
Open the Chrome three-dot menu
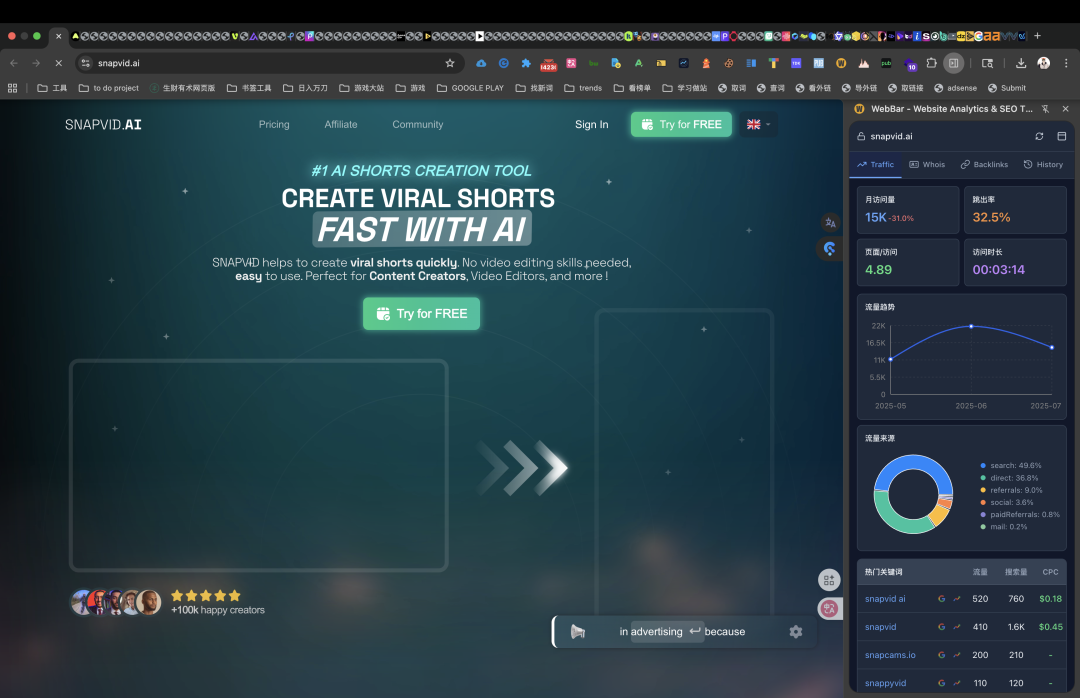tap(1066, 63)
